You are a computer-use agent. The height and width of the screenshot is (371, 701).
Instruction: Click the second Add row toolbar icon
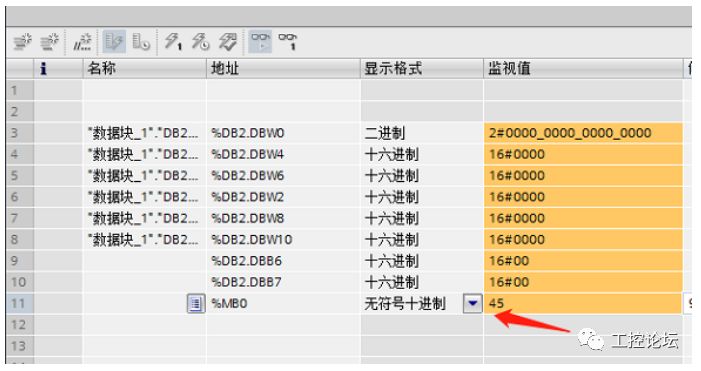tap(50, 42)
